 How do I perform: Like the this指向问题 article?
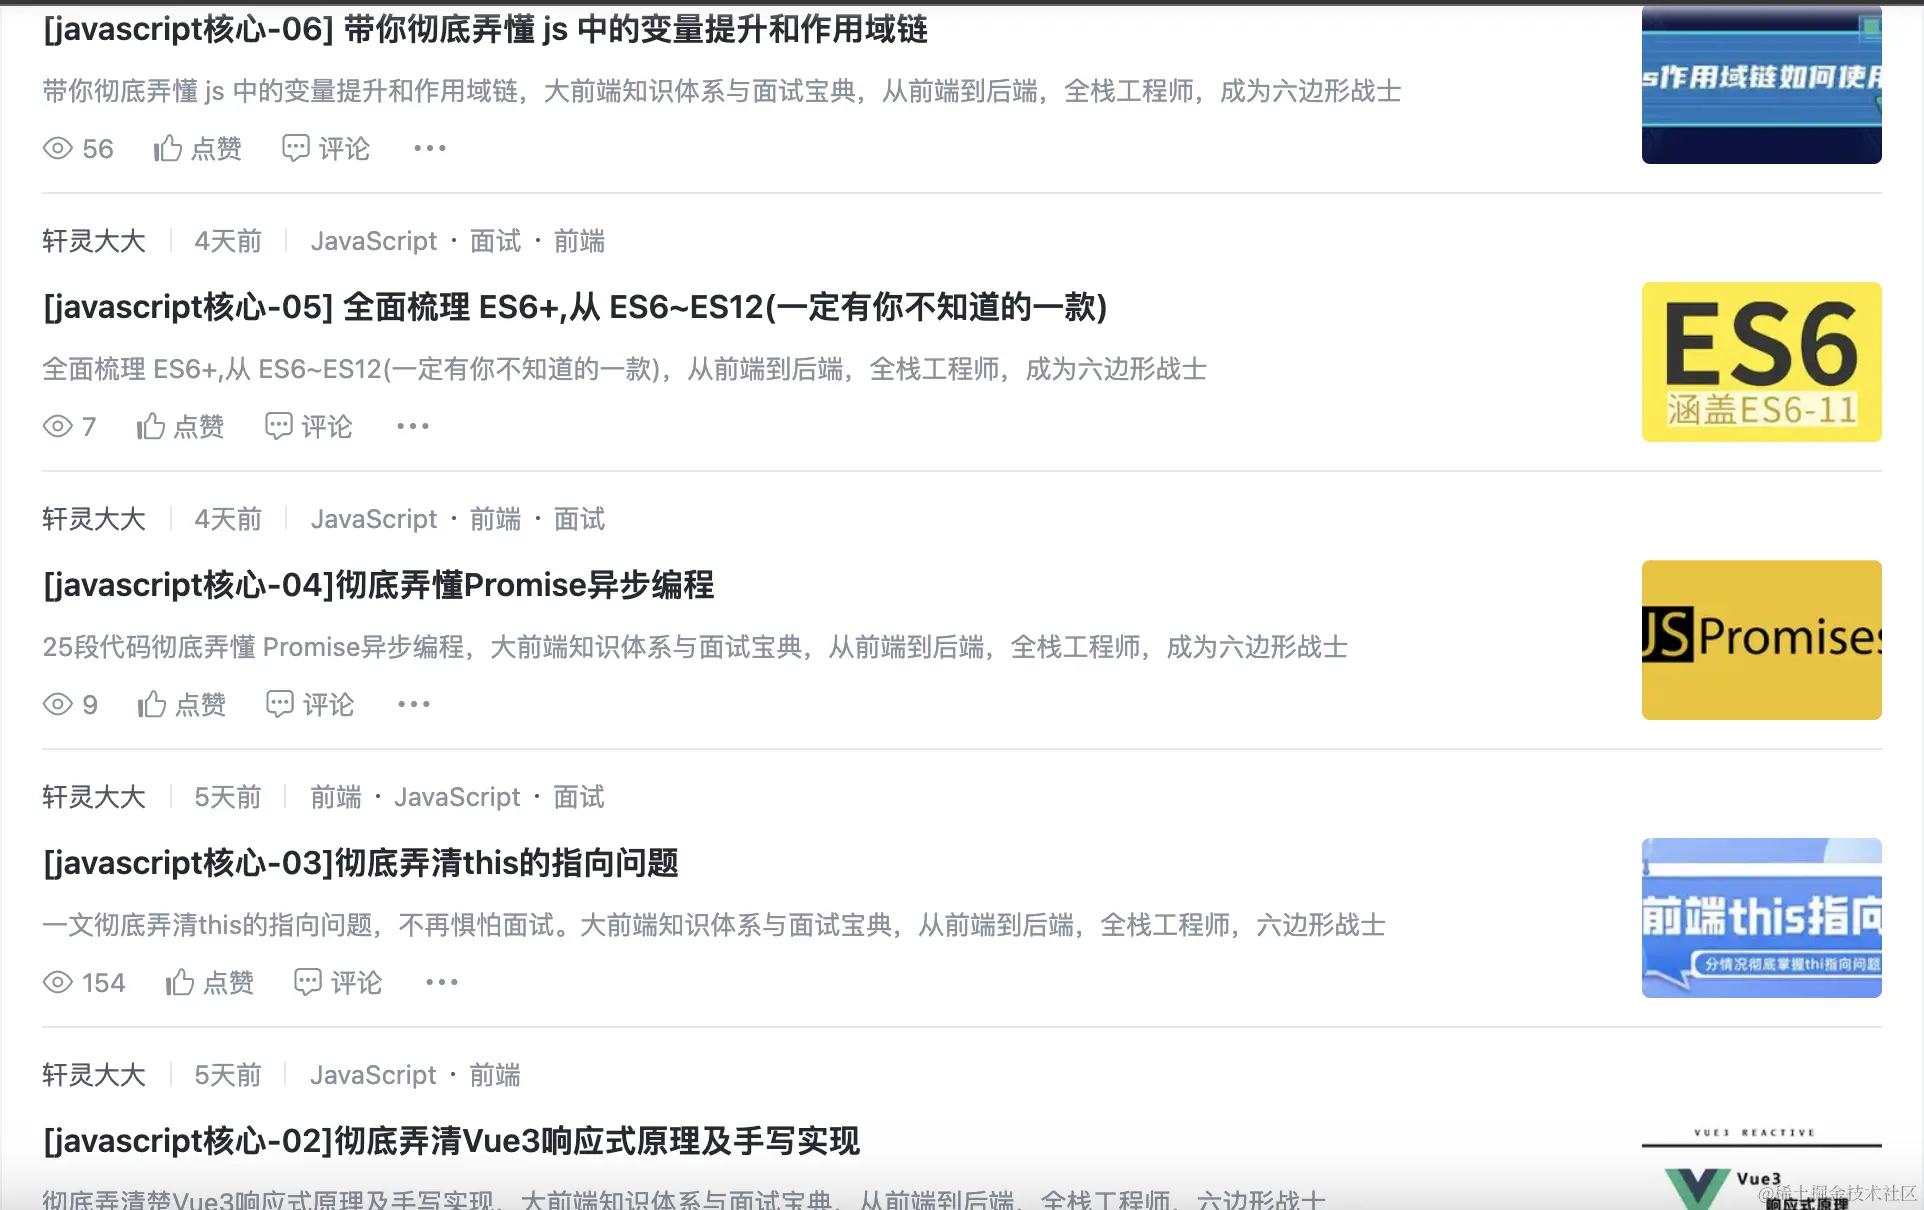pyautogui.click(x=210, y=983)
